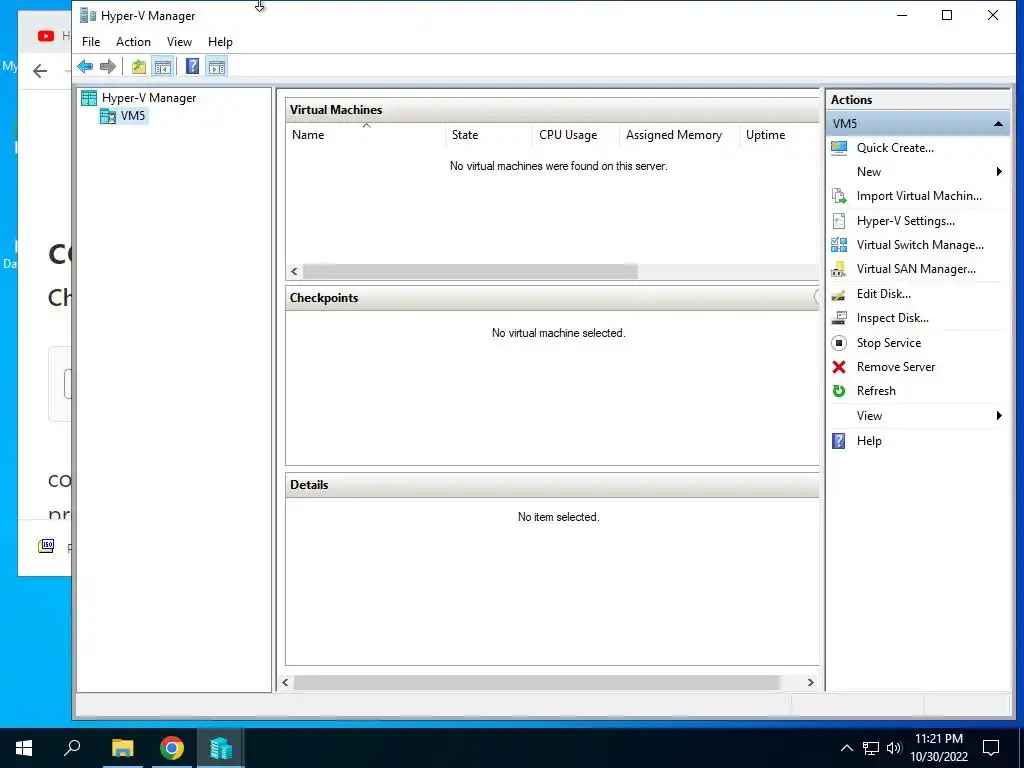Open the Windows Start menu
1024x768 pixels.
(24, 748)
